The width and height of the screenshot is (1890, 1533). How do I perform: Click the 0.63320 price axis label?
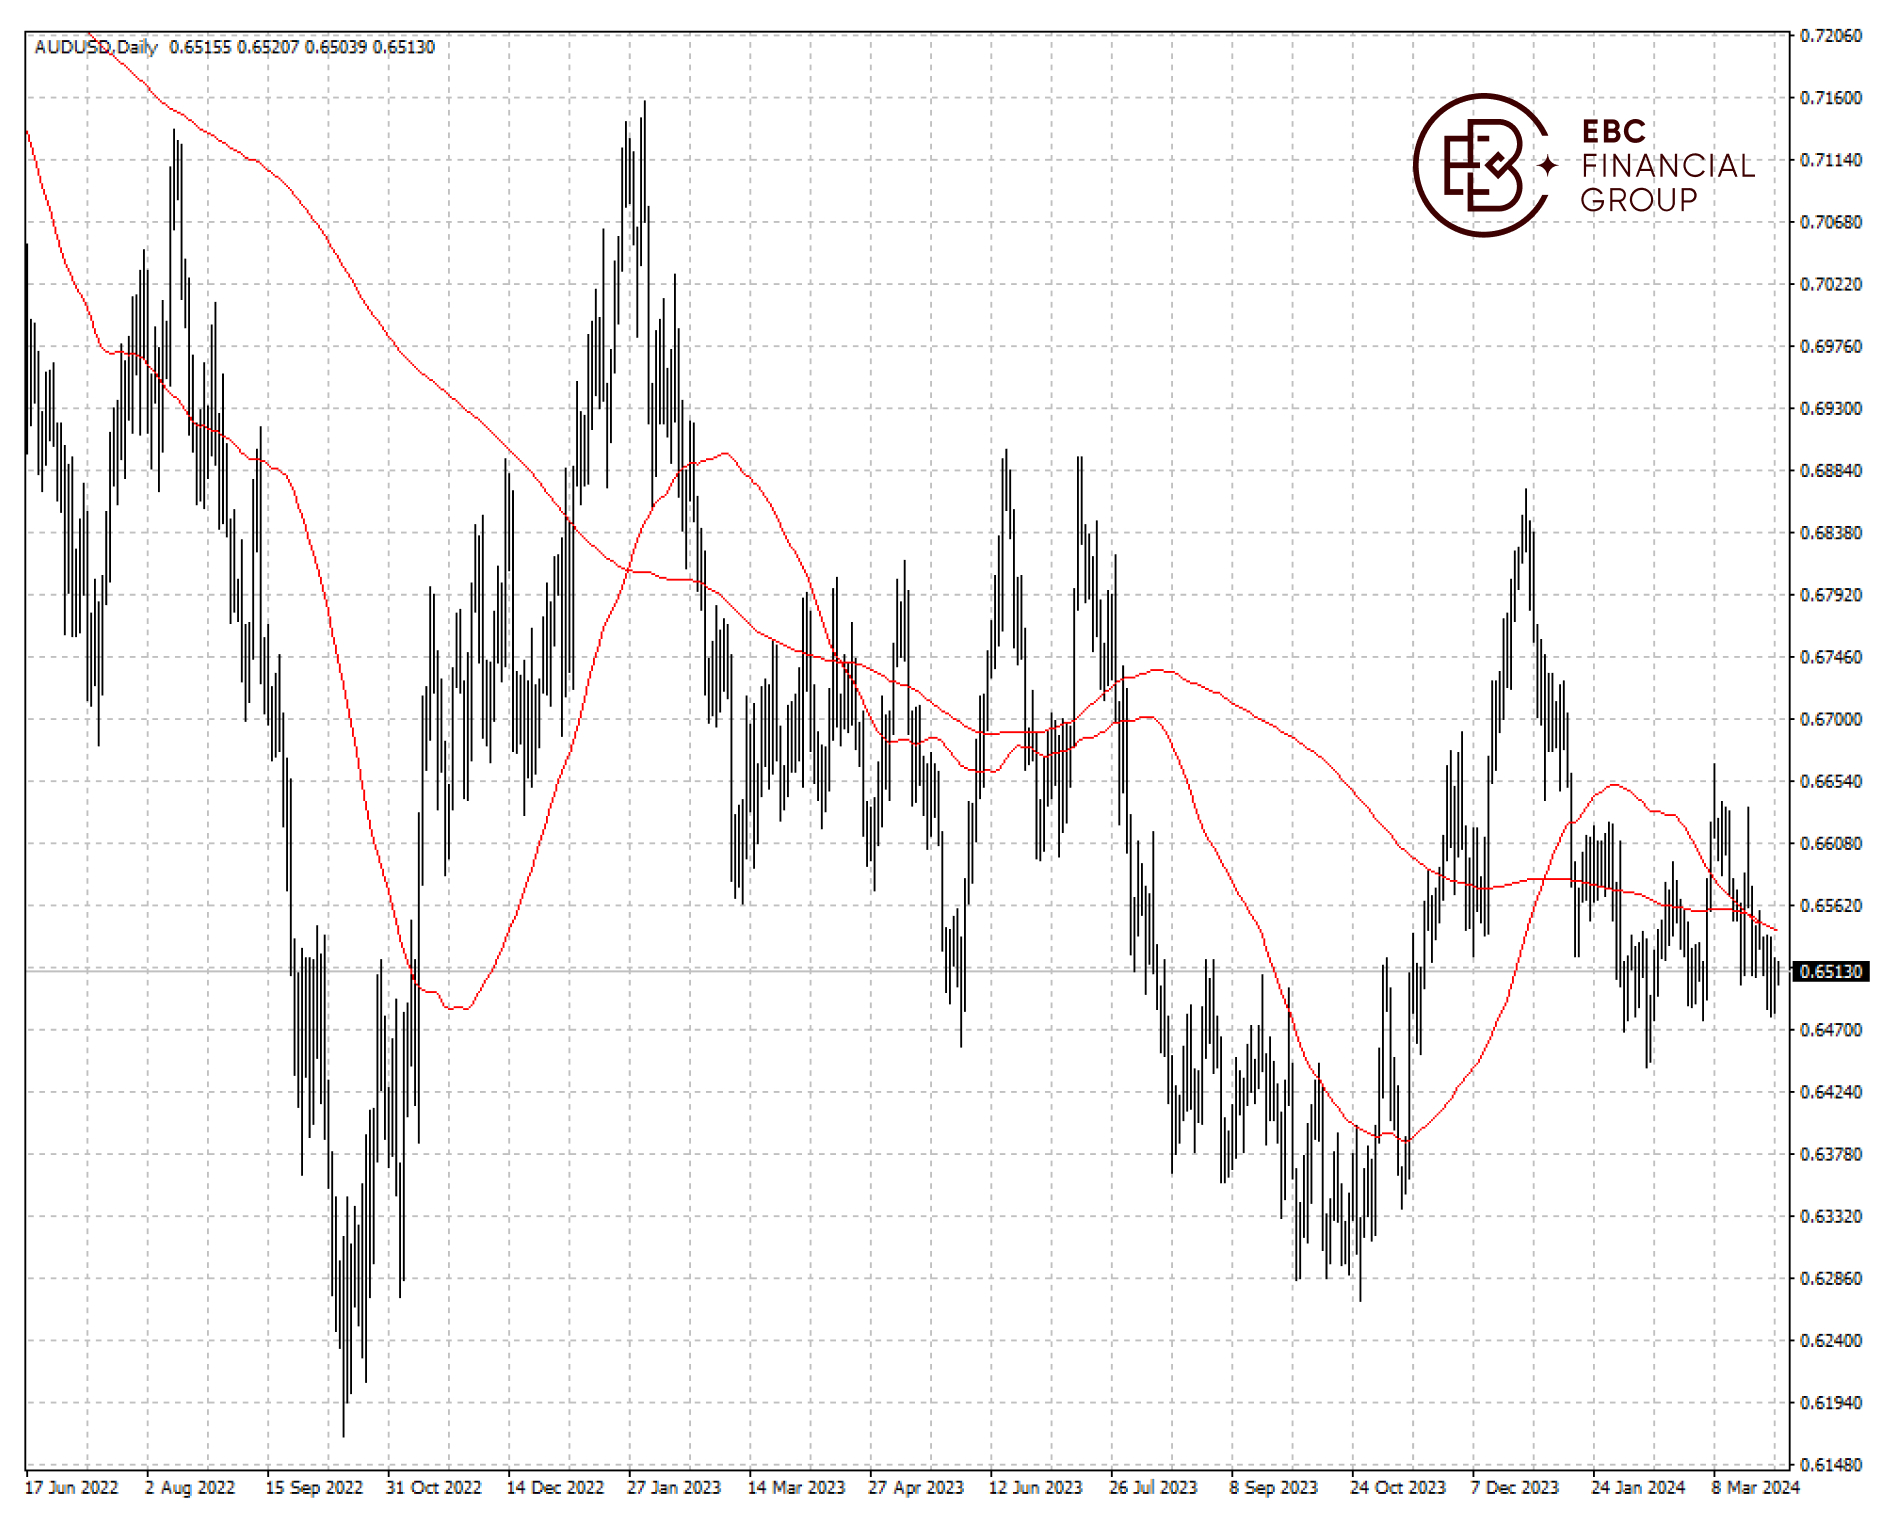(x=1831, y=1217)
